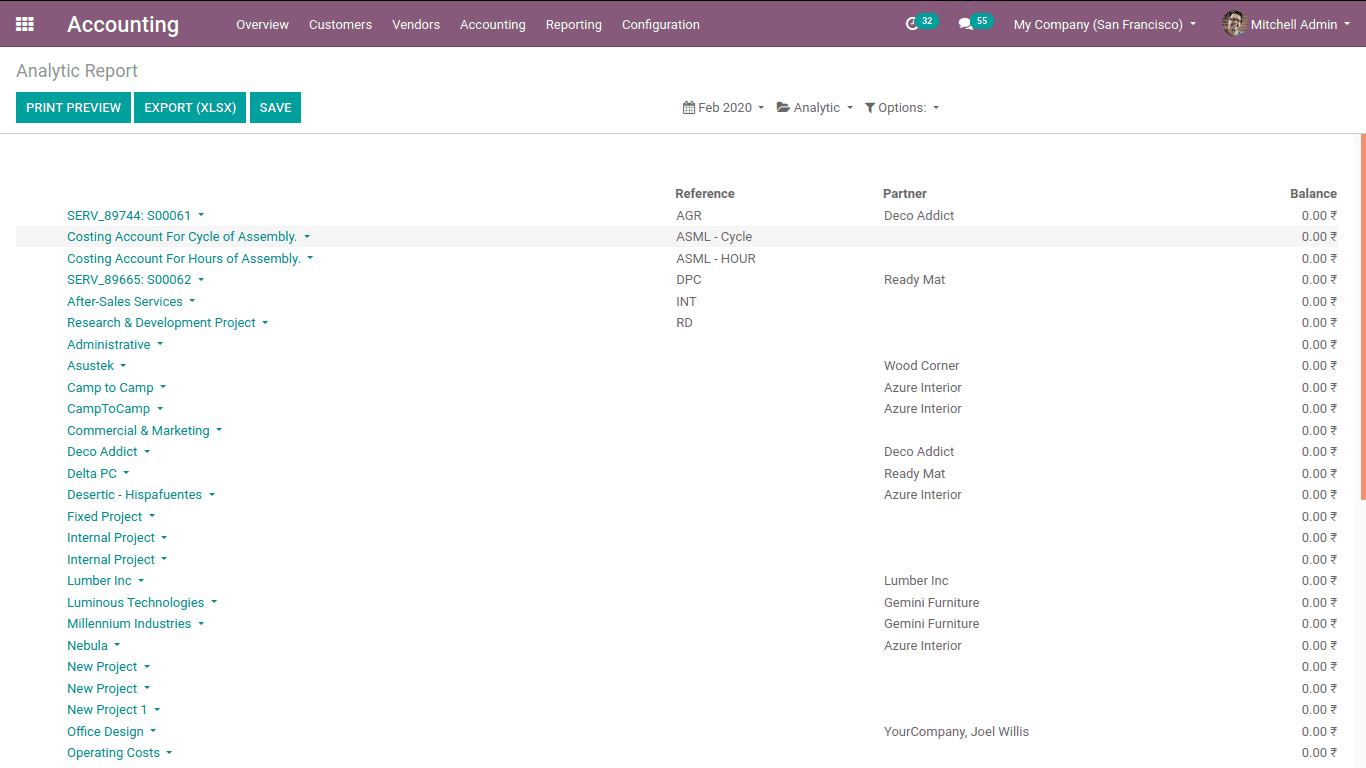Open the Reporting menu

click(x=574, y=24)
